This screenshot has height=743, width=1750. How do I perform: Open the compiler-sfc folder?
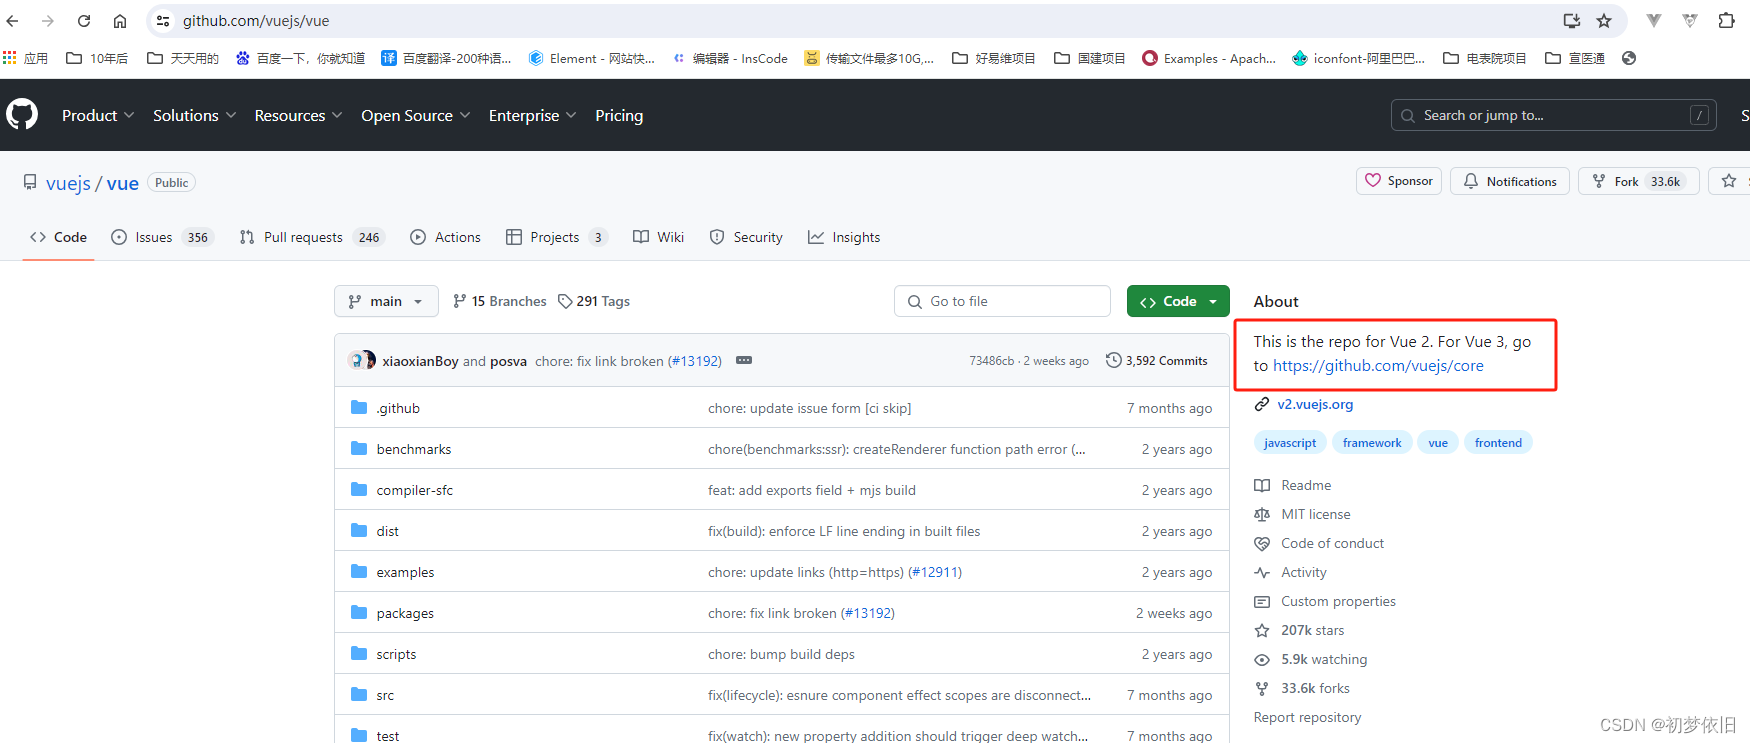pos(415,490)
